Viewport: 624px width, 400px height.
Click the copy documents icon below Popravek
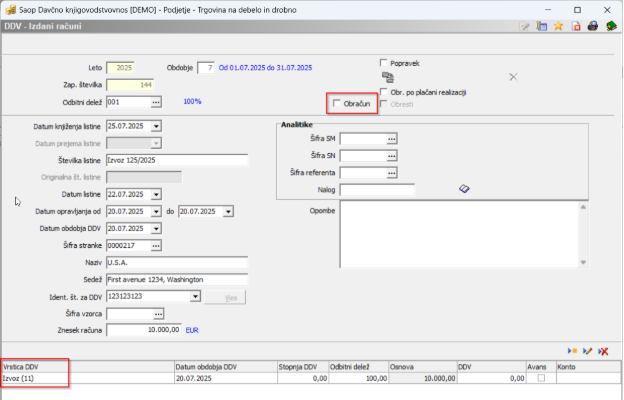tap(387, 76)
